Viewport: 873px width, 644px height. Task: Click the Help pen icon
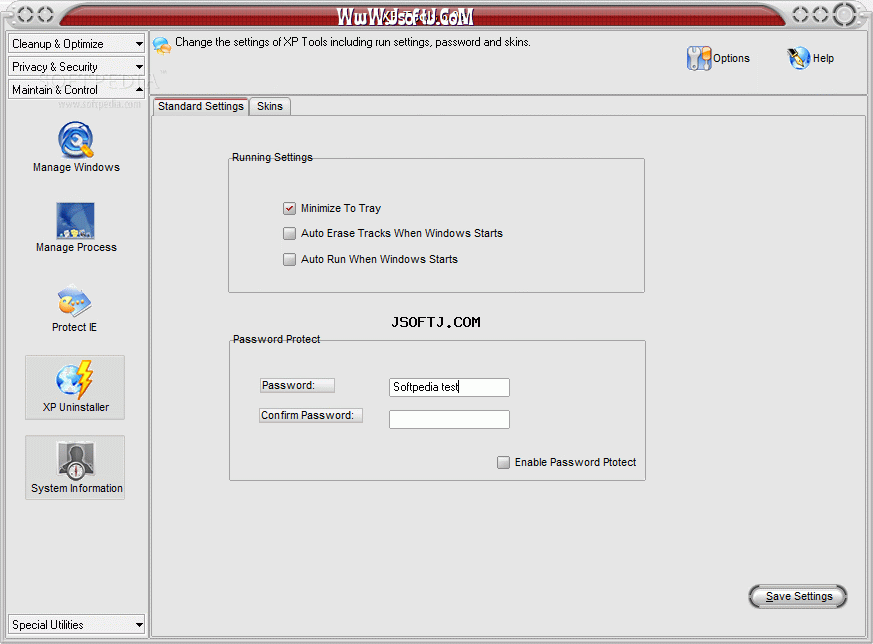(x=798, y=58)
